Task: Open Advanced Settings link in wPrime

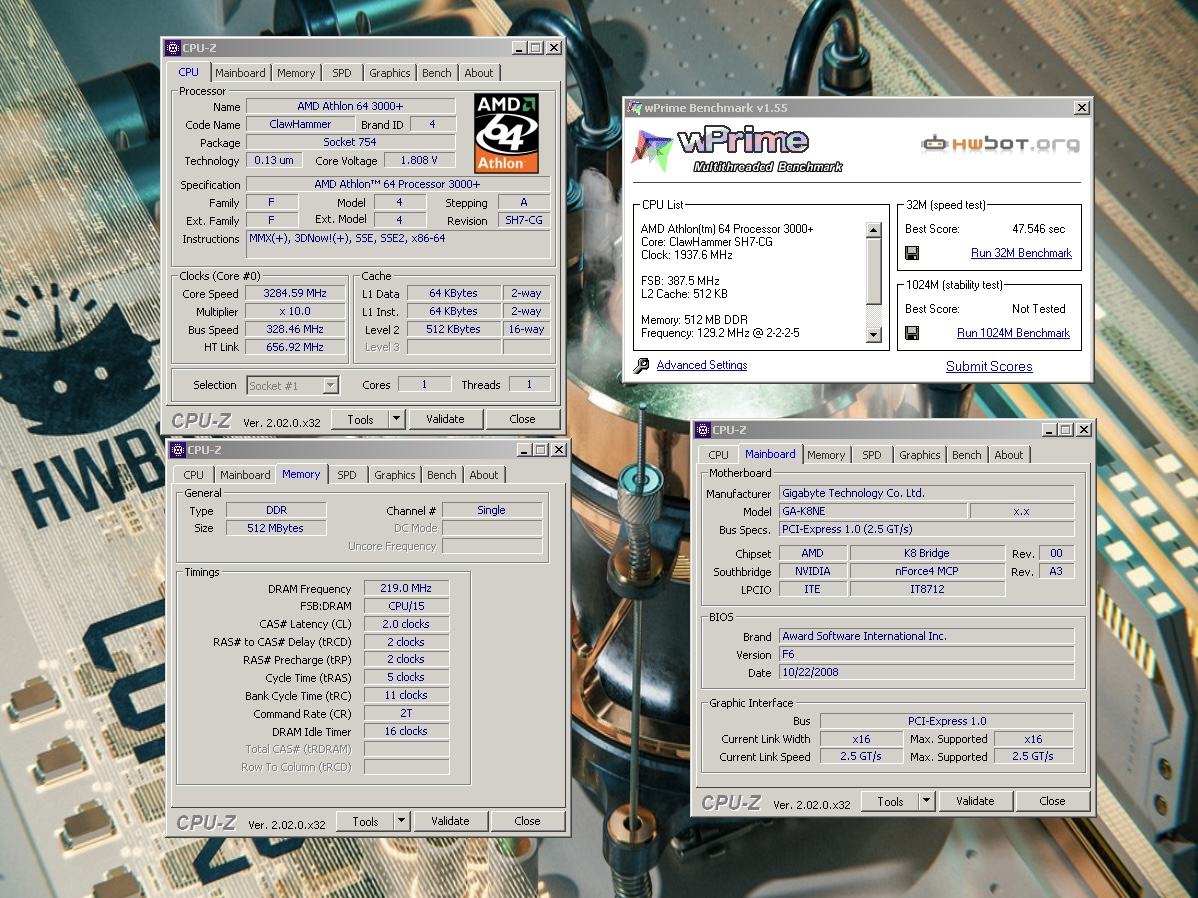Action: [701, 365]
